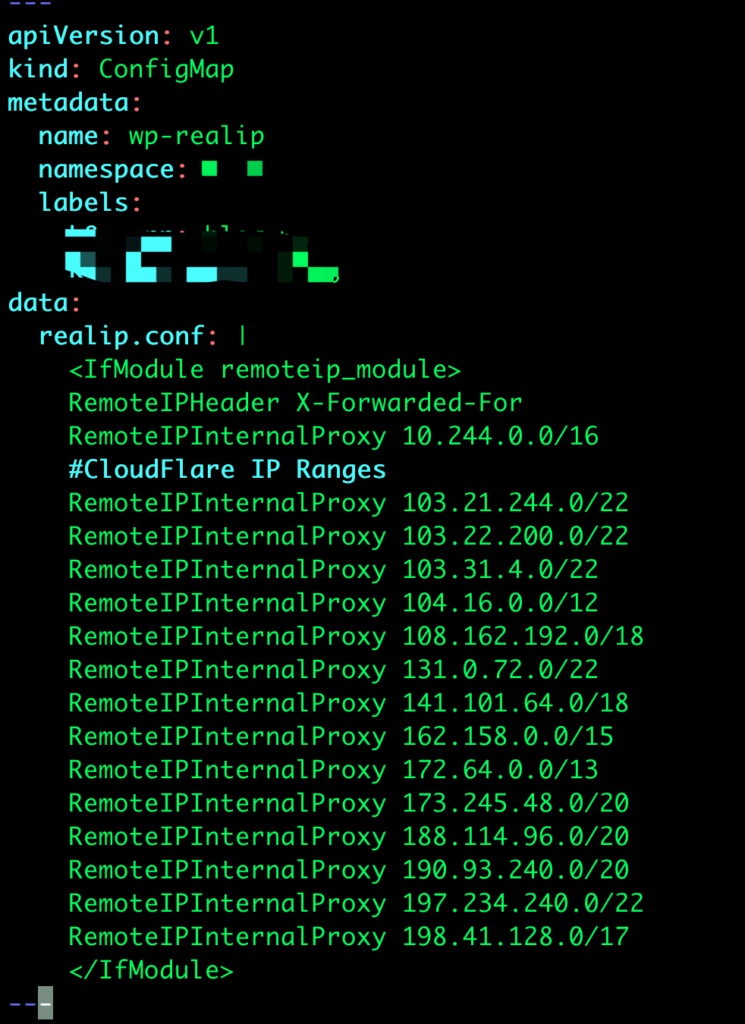This screenshot has height=1024, width=745.
Task: Click the 162.158.0.0/15 IP range
Action: [508, 737]
